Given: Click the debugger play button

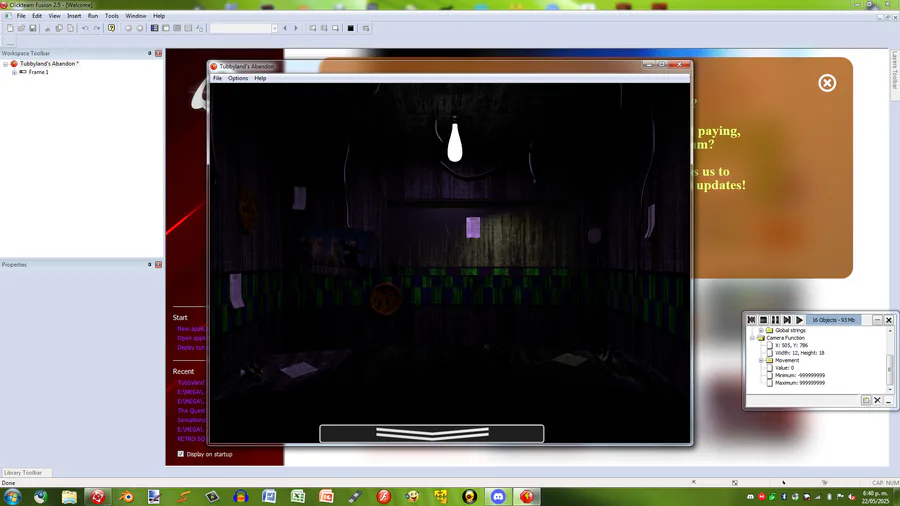Looking at the screenshot, I should 800,320.
